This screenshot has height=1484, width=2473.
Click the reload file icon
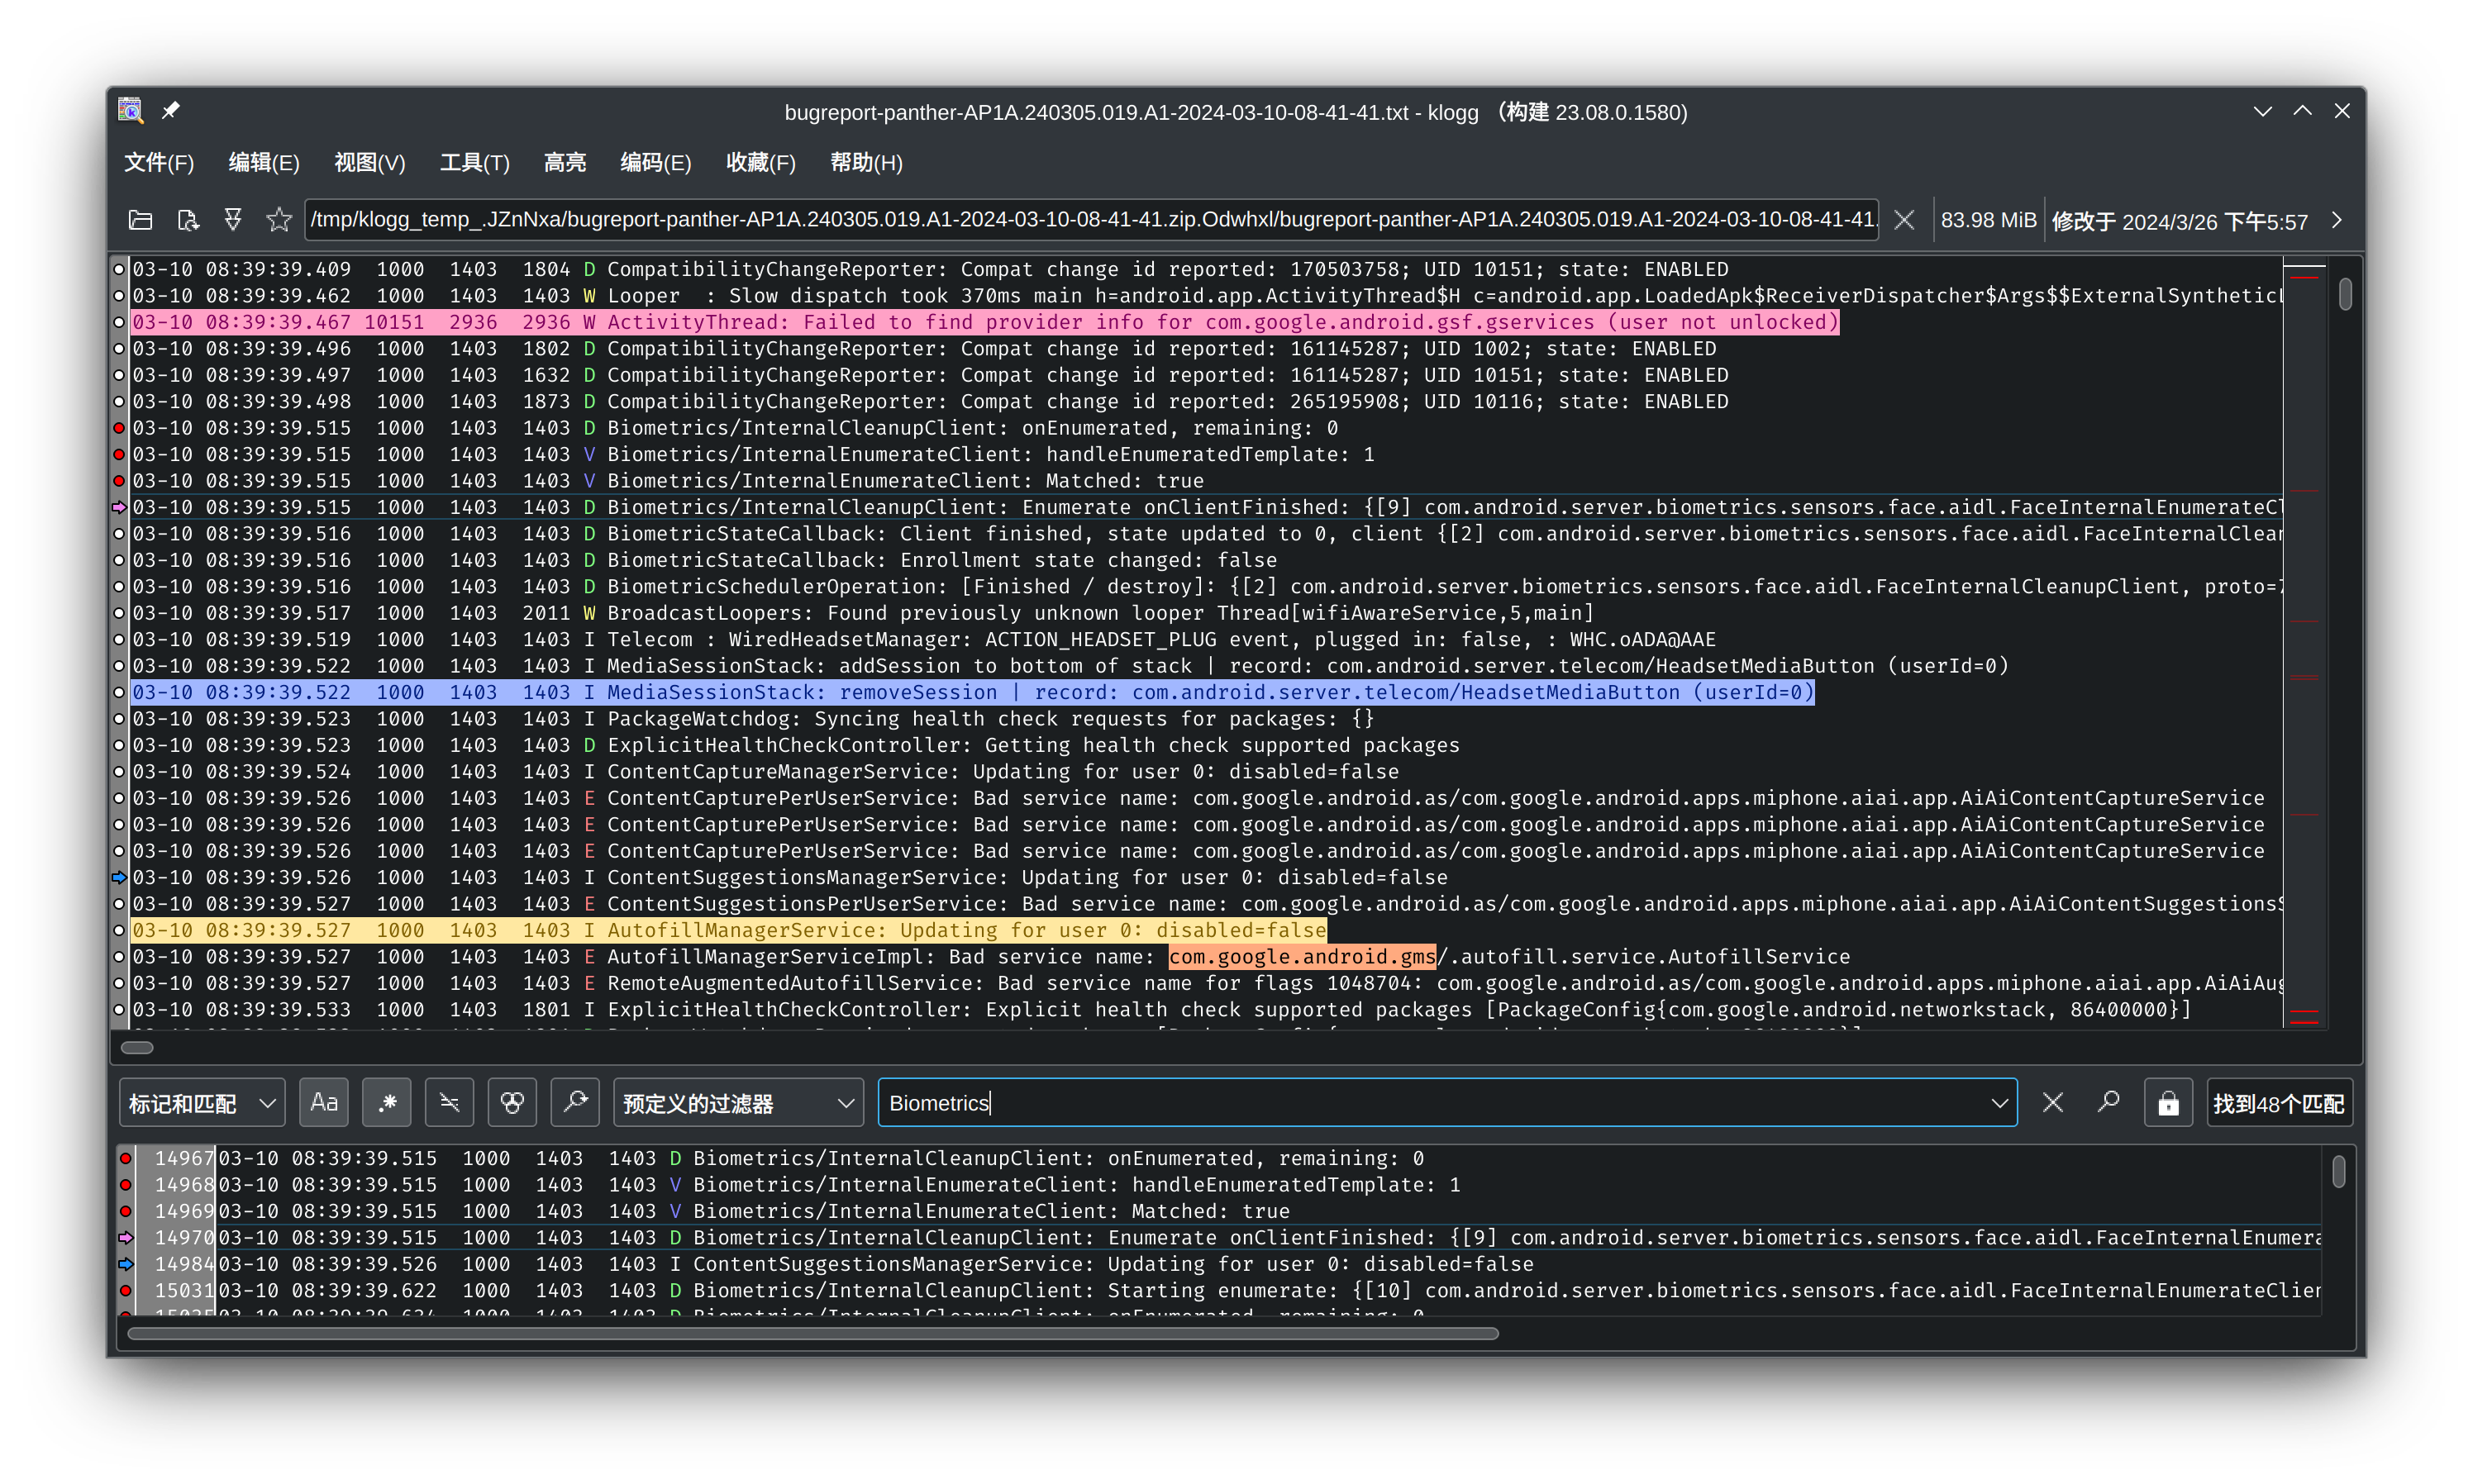[x=187, y=220]
